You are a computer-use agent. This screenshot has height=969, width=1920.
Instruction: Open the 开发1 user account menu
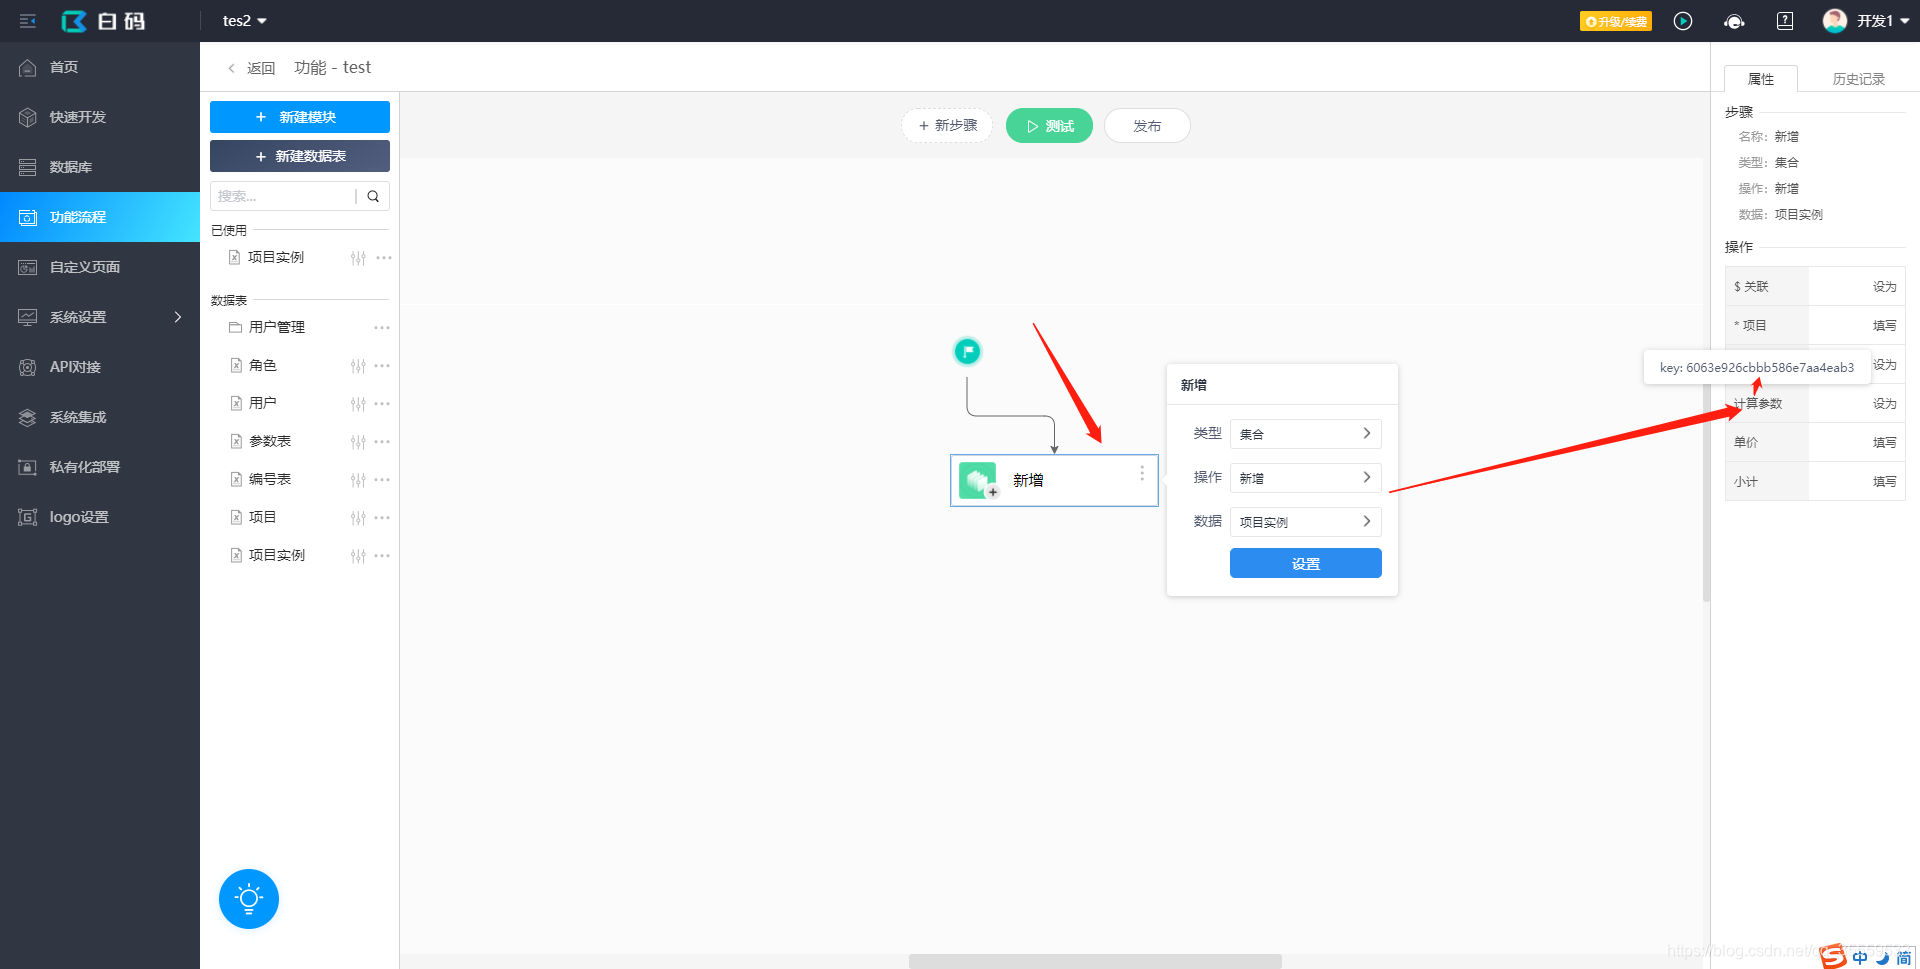pyautogui.click(x=1866, y=21)
